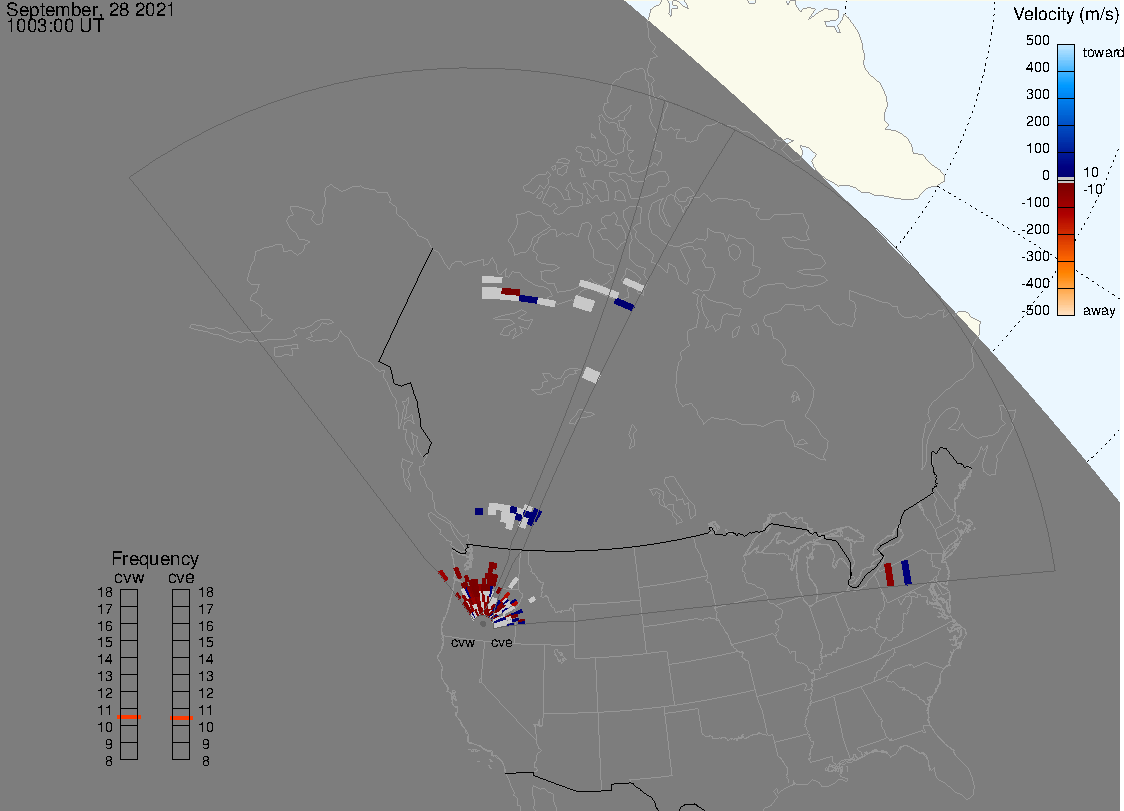This screenshot has height=811, width=1124.
Task: Click the date label September, 28 2021
Action: click(x=90, y=11)
